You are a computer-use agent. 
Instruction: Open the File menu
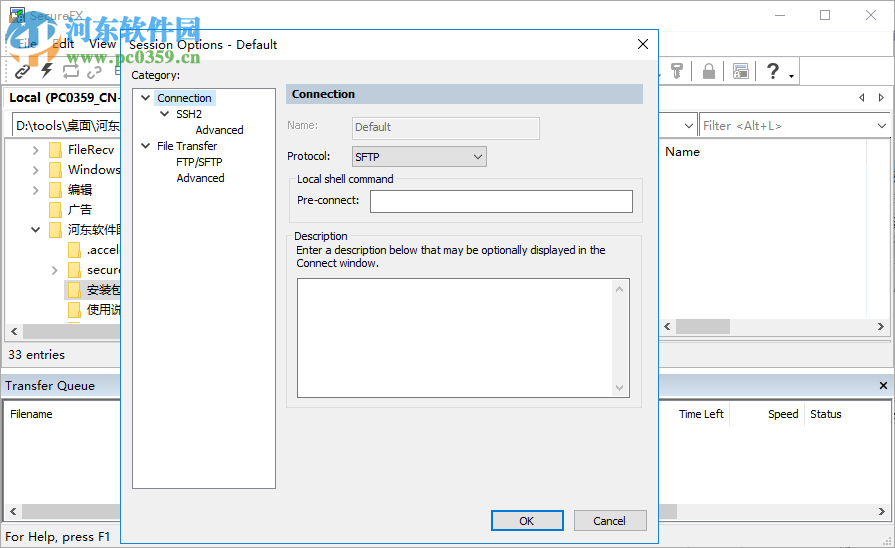pyautogui.click(x=27, y=44)
